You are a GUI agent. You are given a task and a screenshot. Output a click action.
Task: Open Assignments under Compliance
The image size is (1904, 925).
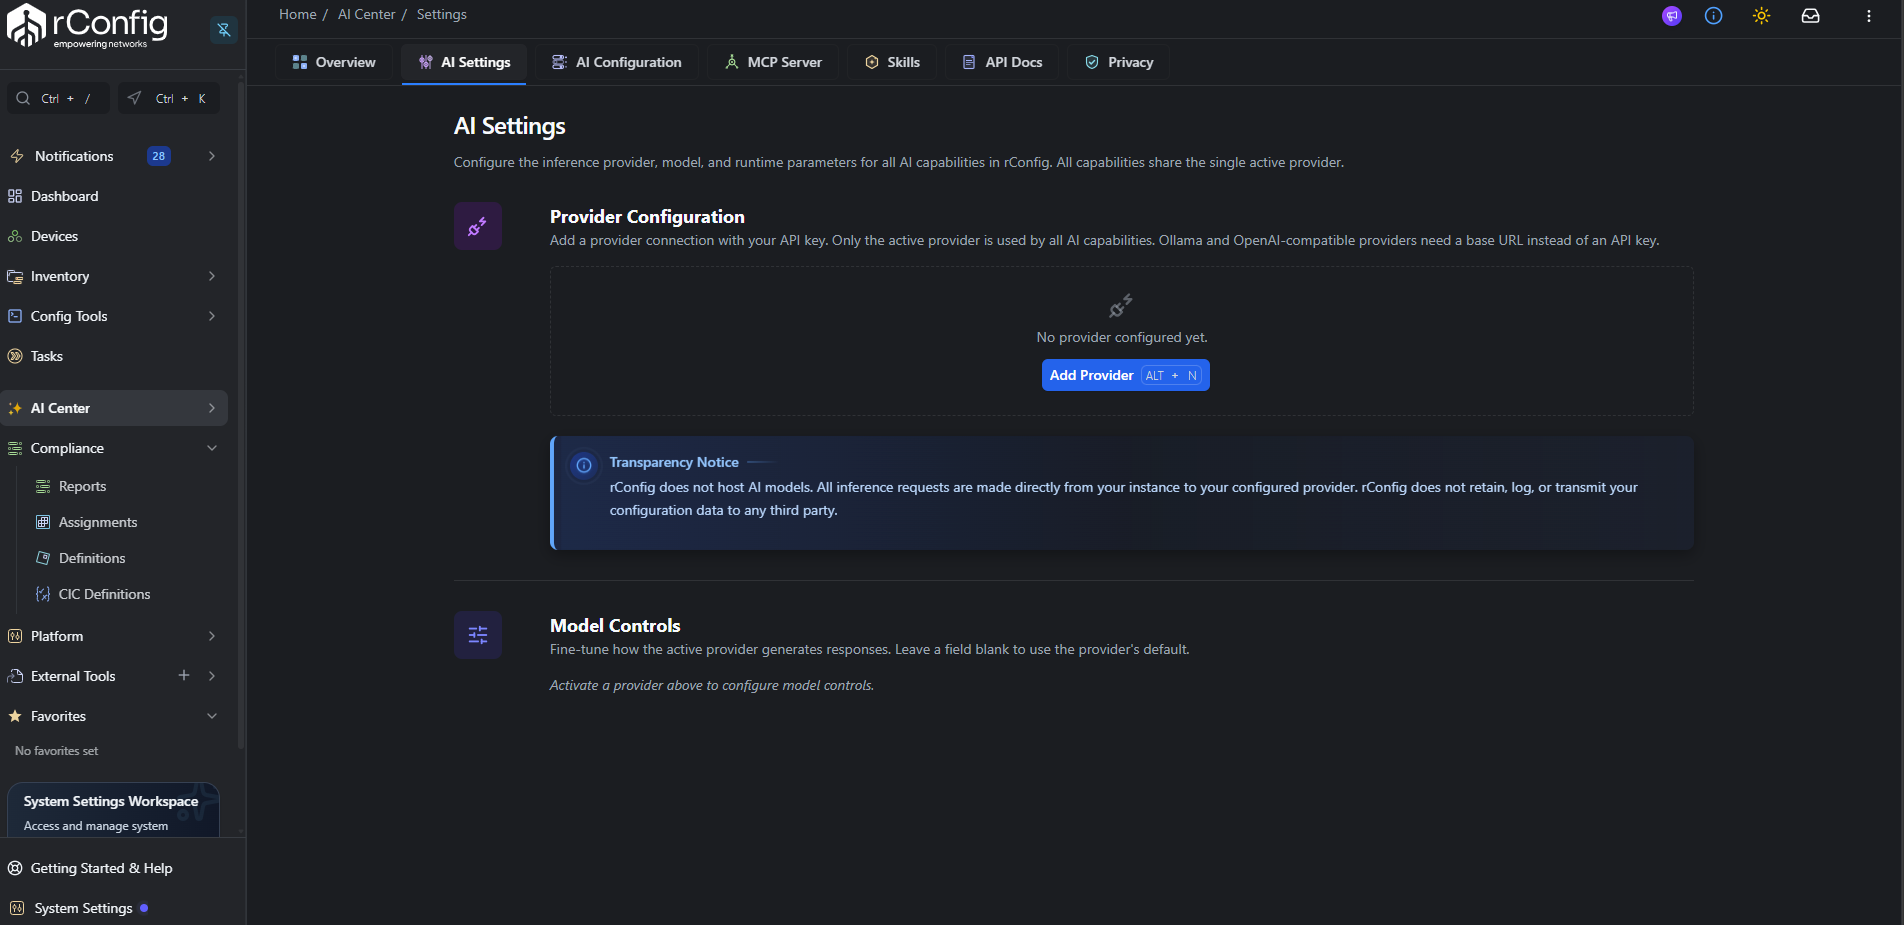tap(98, 522)
